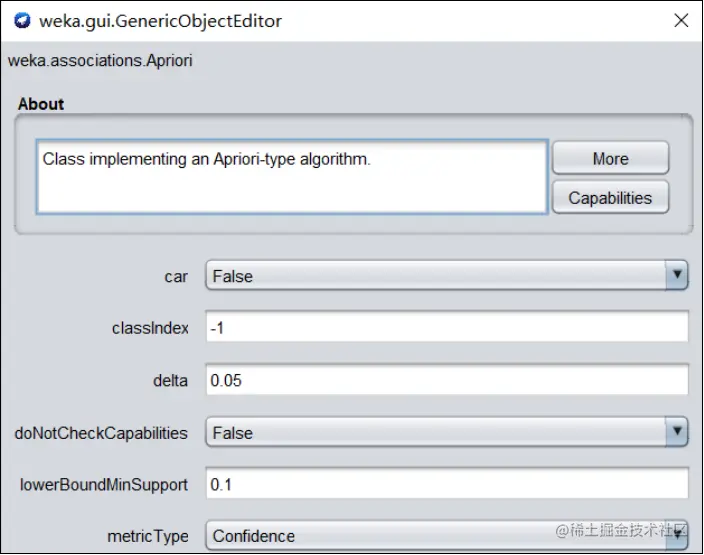Expand the doNotCheckCapabilities dropdown arrow
This screenshot has height=555, width=704.
coord(677,432)
